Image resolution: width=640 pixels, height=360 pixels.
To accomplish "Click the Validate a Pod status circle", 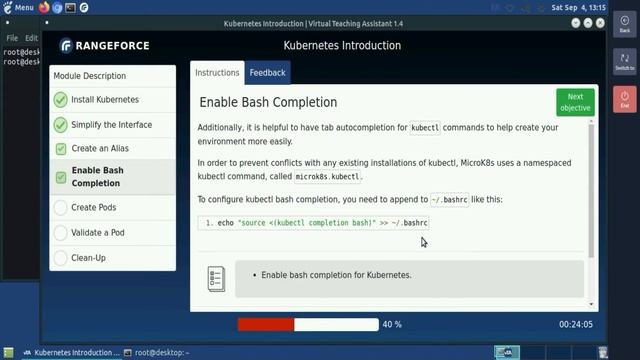I will tap(60, 233).
